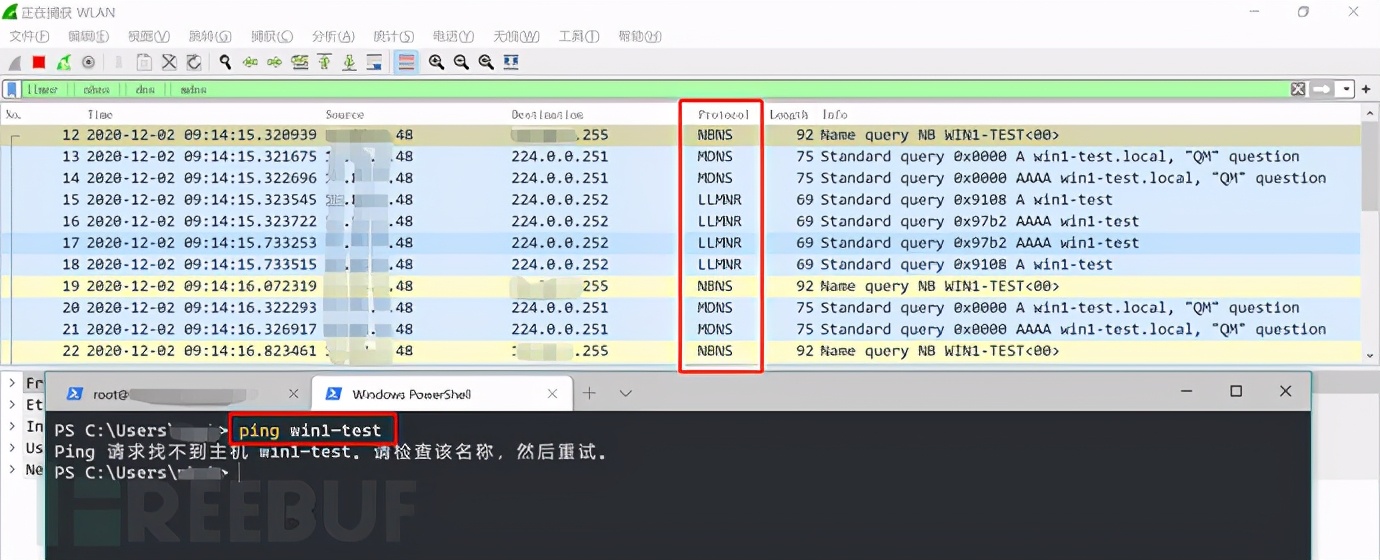Screen dimensions: 1380x560
Task: Save the capture file from the toolbar
Action: coord(144,62)
